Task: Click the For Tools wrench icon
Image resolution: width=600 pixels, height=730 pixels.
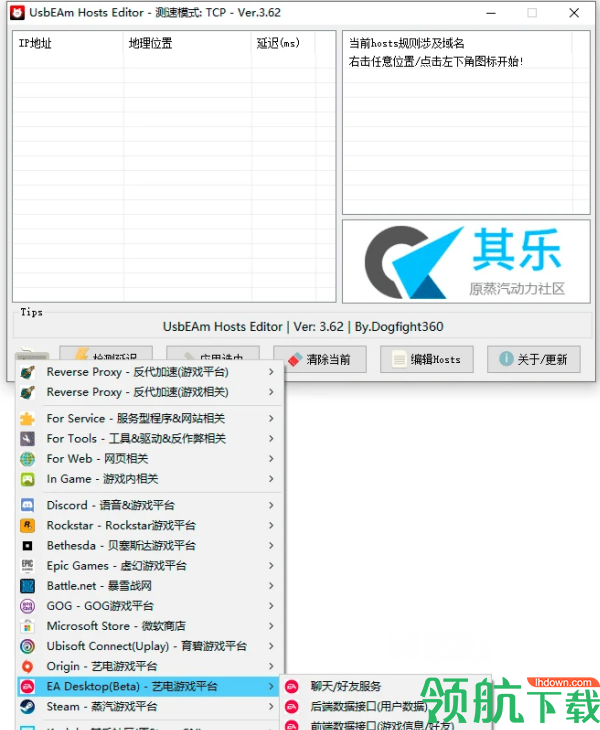Action: [x=27, y=439]
